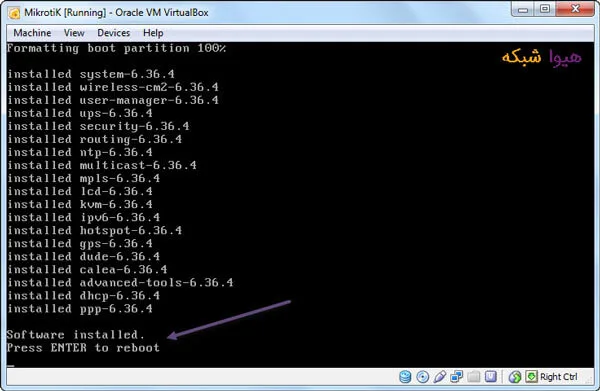This screenshot has height=391, width=600.
Task: Close the MikrotiK VM window
Action: pyautogui.click(x=575, y=10)
